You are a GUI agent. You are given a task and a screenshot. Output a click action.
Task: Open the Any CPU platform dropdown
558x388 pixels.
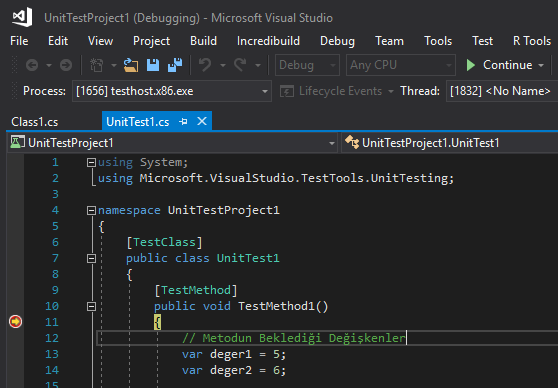[401, 65]
